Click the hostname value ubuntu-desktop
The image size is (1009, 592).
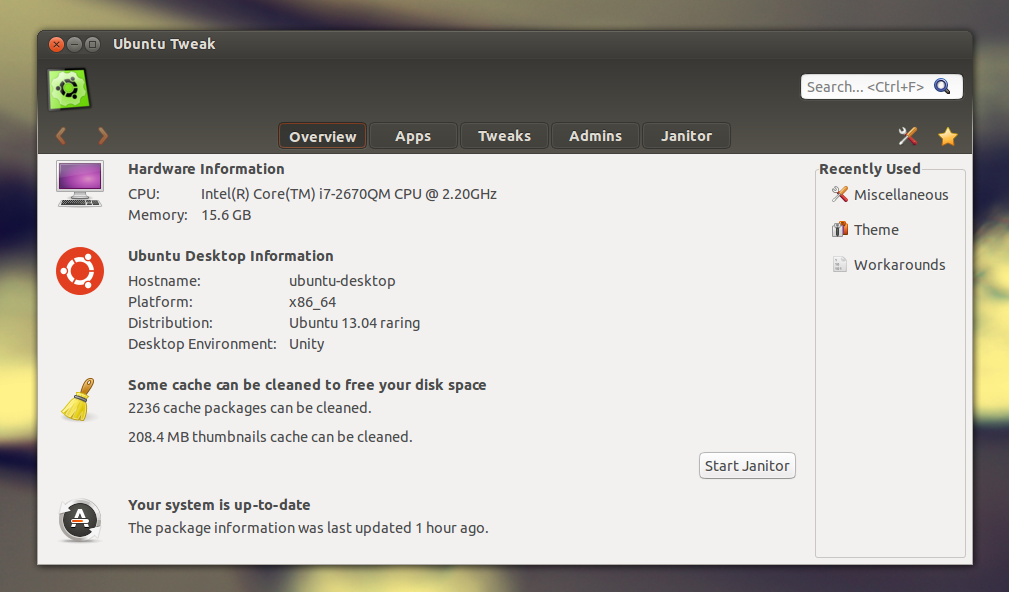coord(342,281)
